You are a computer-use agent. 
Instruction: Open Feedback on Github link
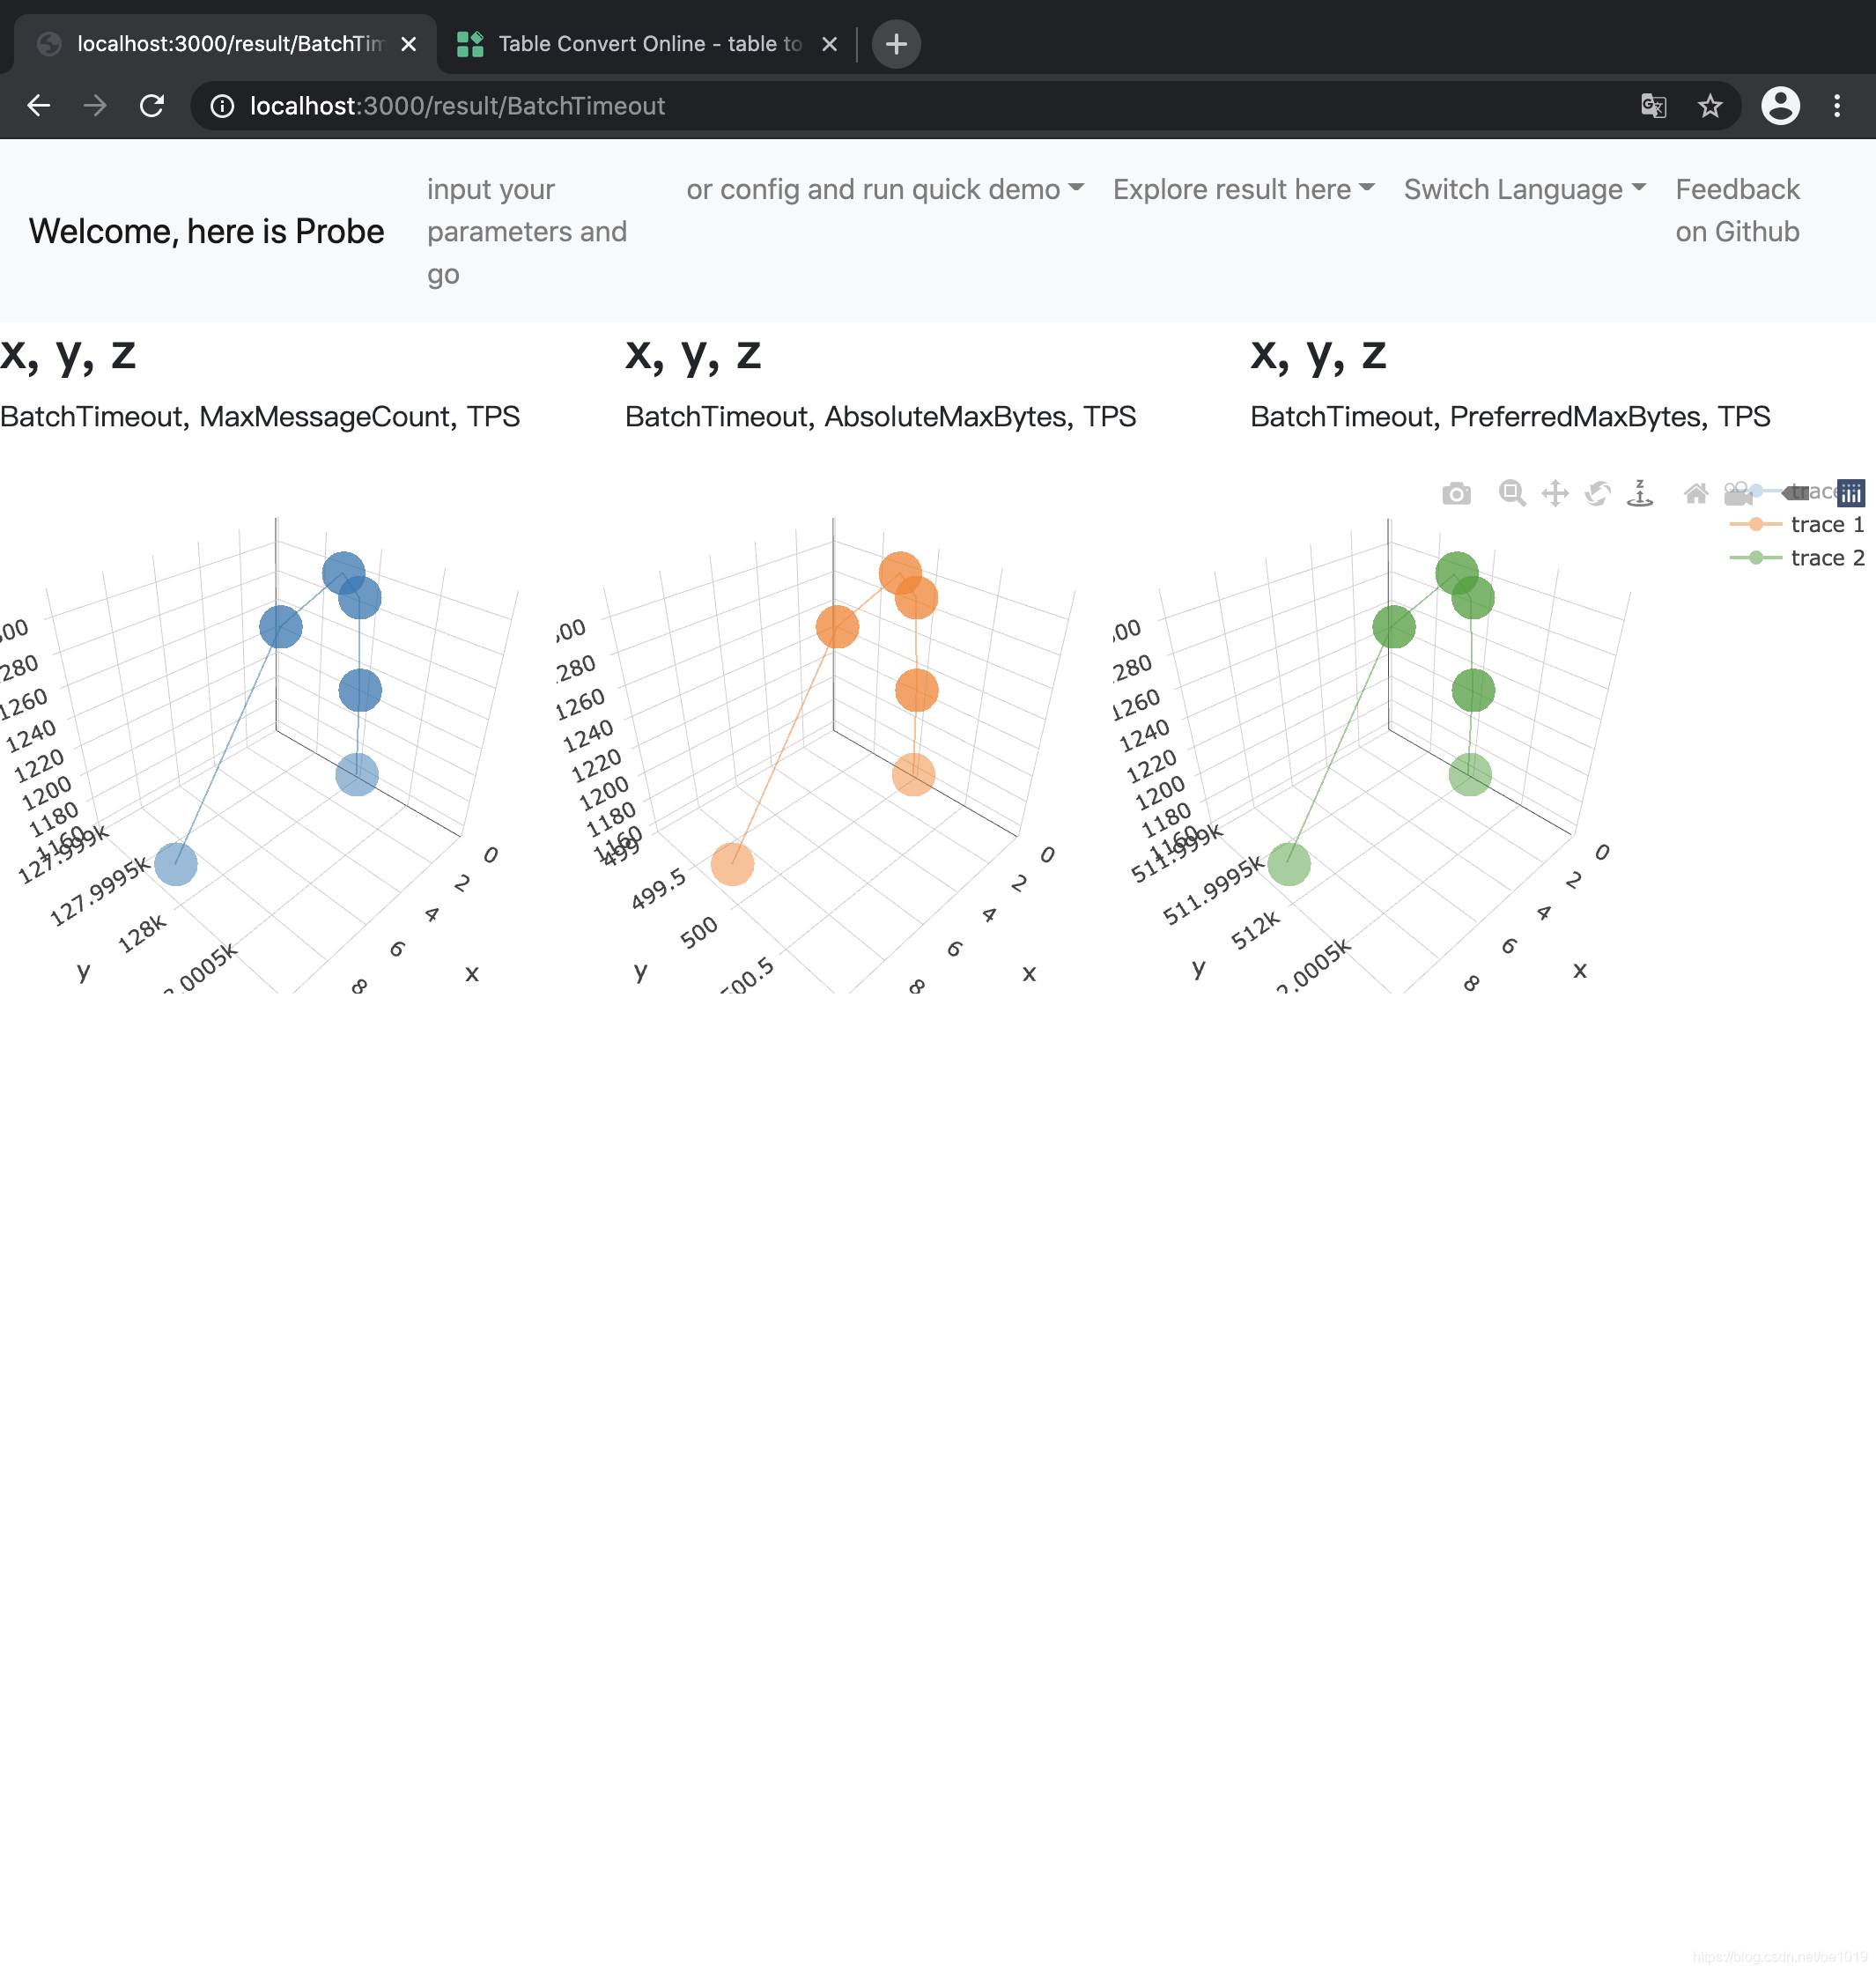[1737, 210]
